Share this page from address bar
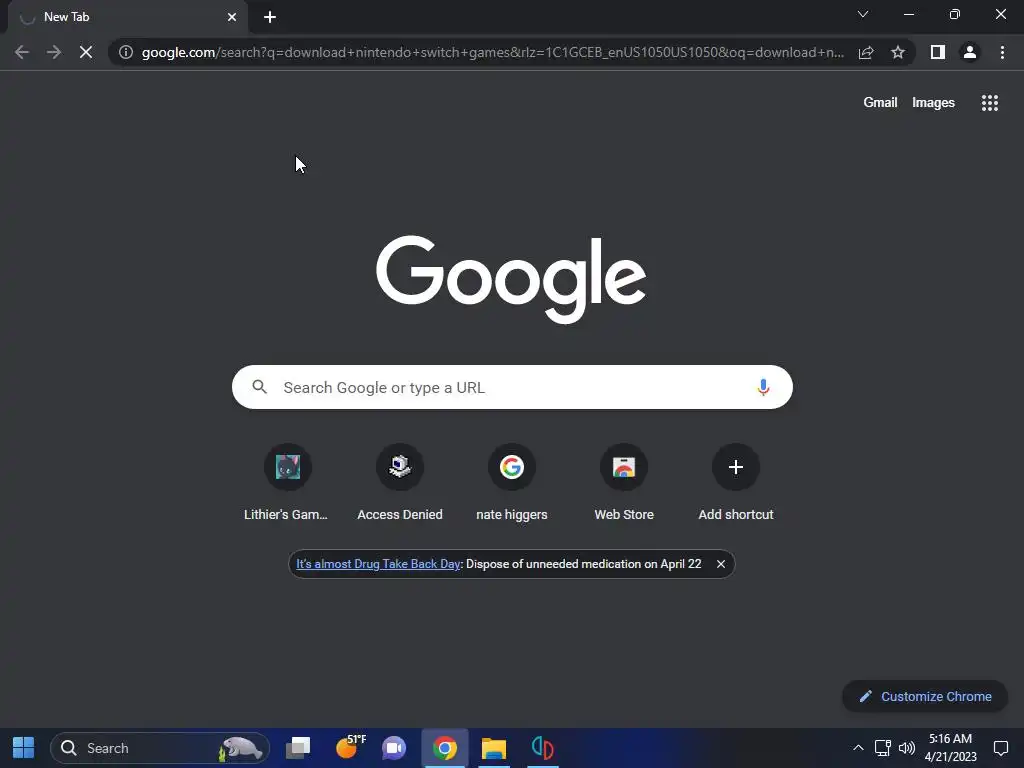Image resolution: width=1024 pixels, height=768 pixels. (866, 52)
